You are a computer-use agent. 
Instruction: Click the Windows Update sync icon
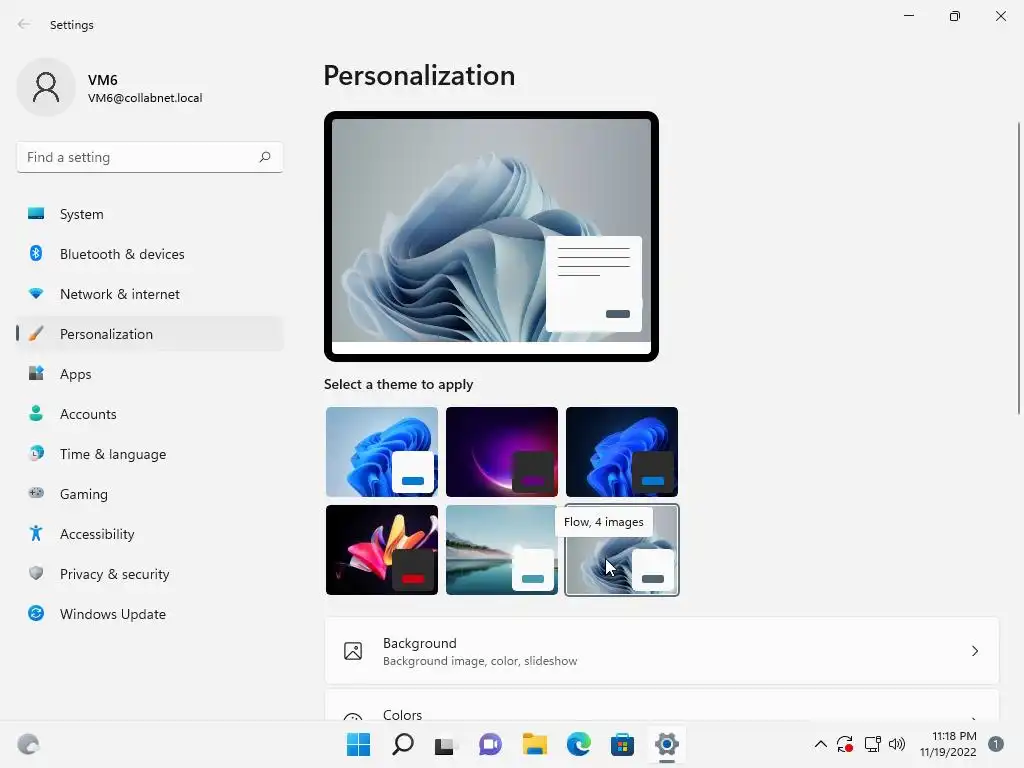pyautogui.click(x=36, y=613)
